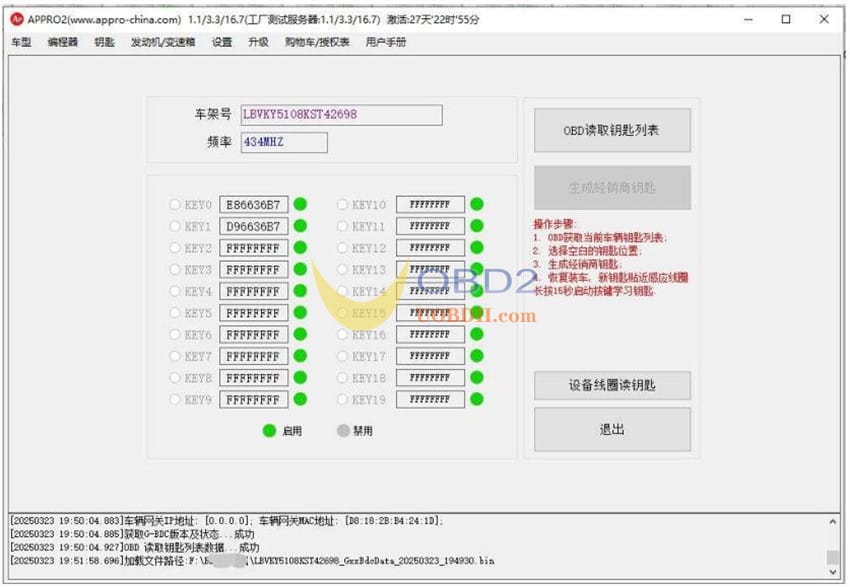
Task: Click the log line 'OBD 读取钥匙列表数据...成功'
Action: [x=134, y=547]
